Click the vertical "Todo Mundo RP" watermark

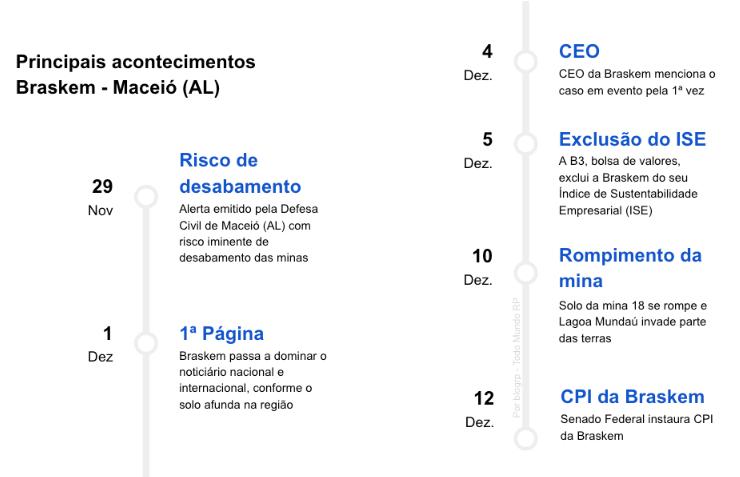click(x=516, y=356)
